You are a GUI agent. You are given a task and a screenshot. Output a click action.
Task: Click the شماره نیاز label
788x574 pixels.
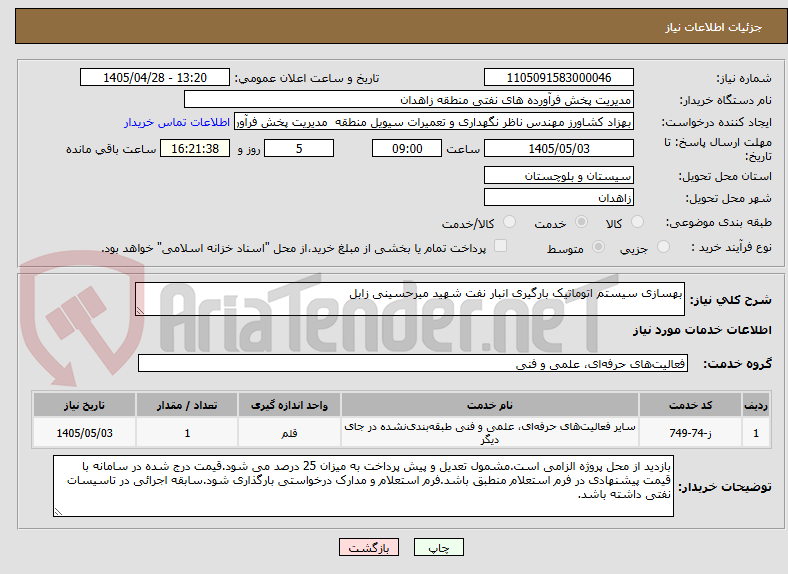[744, 78]
